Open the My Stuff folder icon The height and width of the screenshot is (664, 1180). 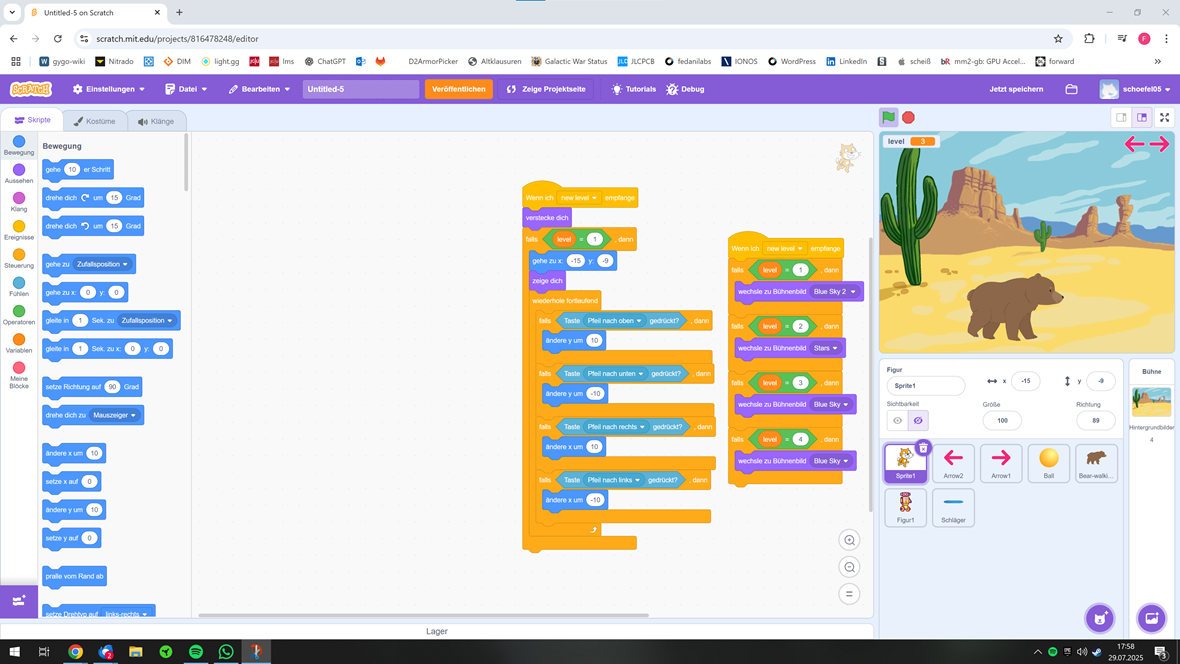1071,89
